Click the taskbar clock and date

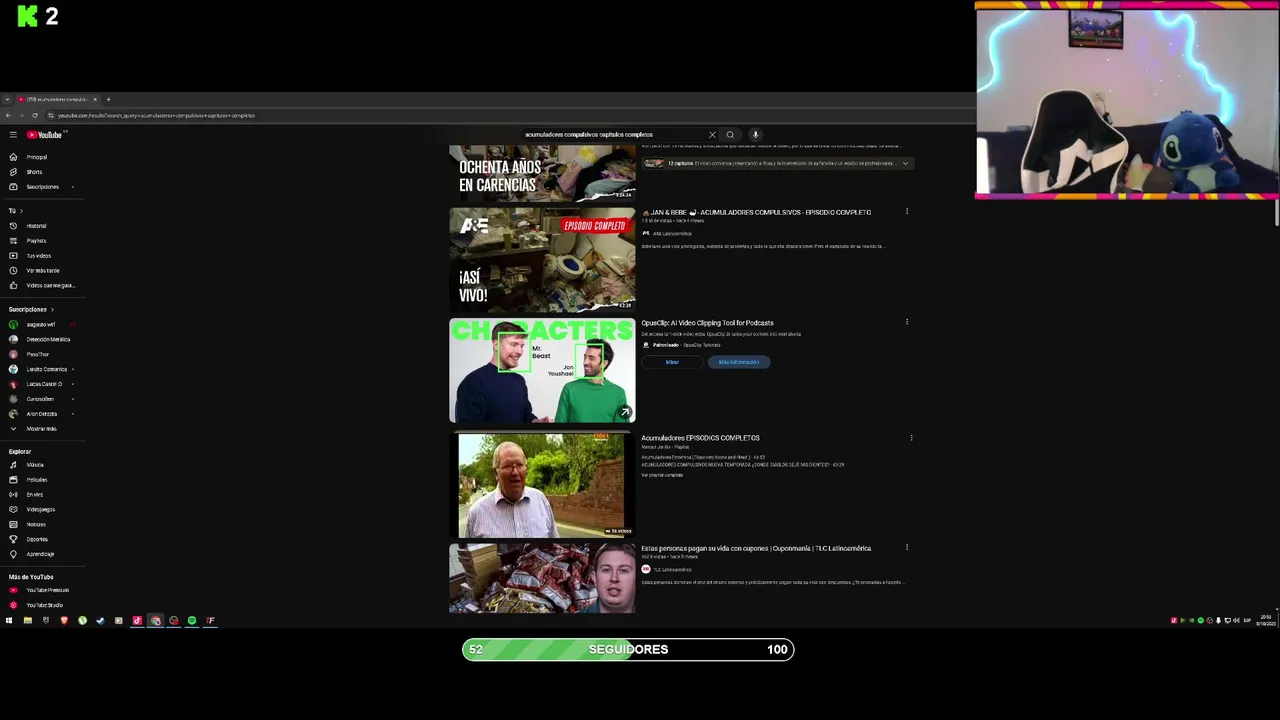pyautogui.click(x=1267, y=621)
